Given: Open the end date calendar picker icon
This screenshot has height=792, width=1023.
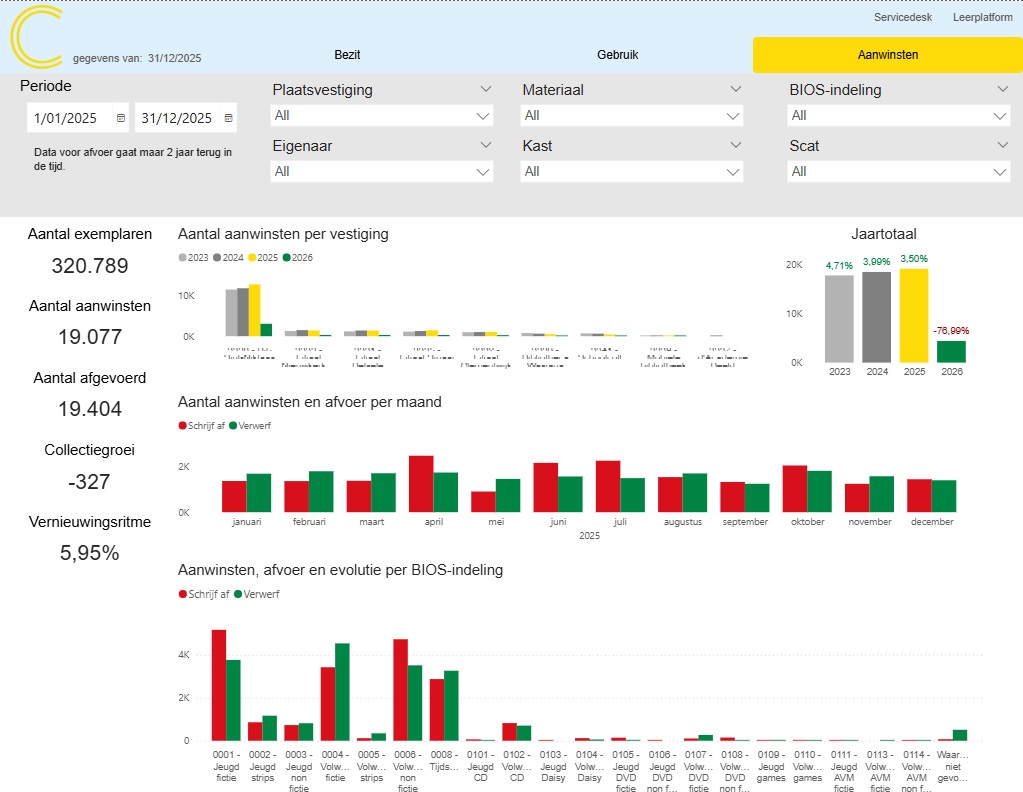Looking at the screenshot, I should pos(228,118).
